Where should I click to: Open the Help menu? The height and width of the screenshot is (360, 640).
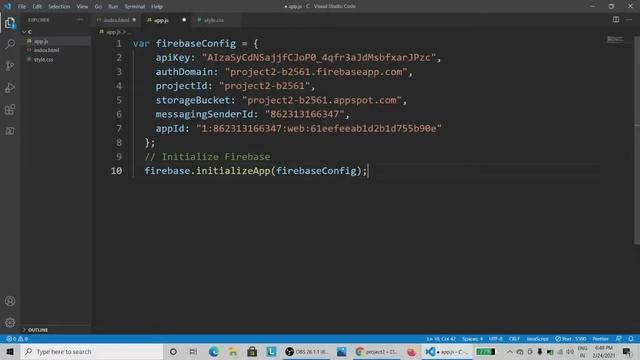point(157,7)
